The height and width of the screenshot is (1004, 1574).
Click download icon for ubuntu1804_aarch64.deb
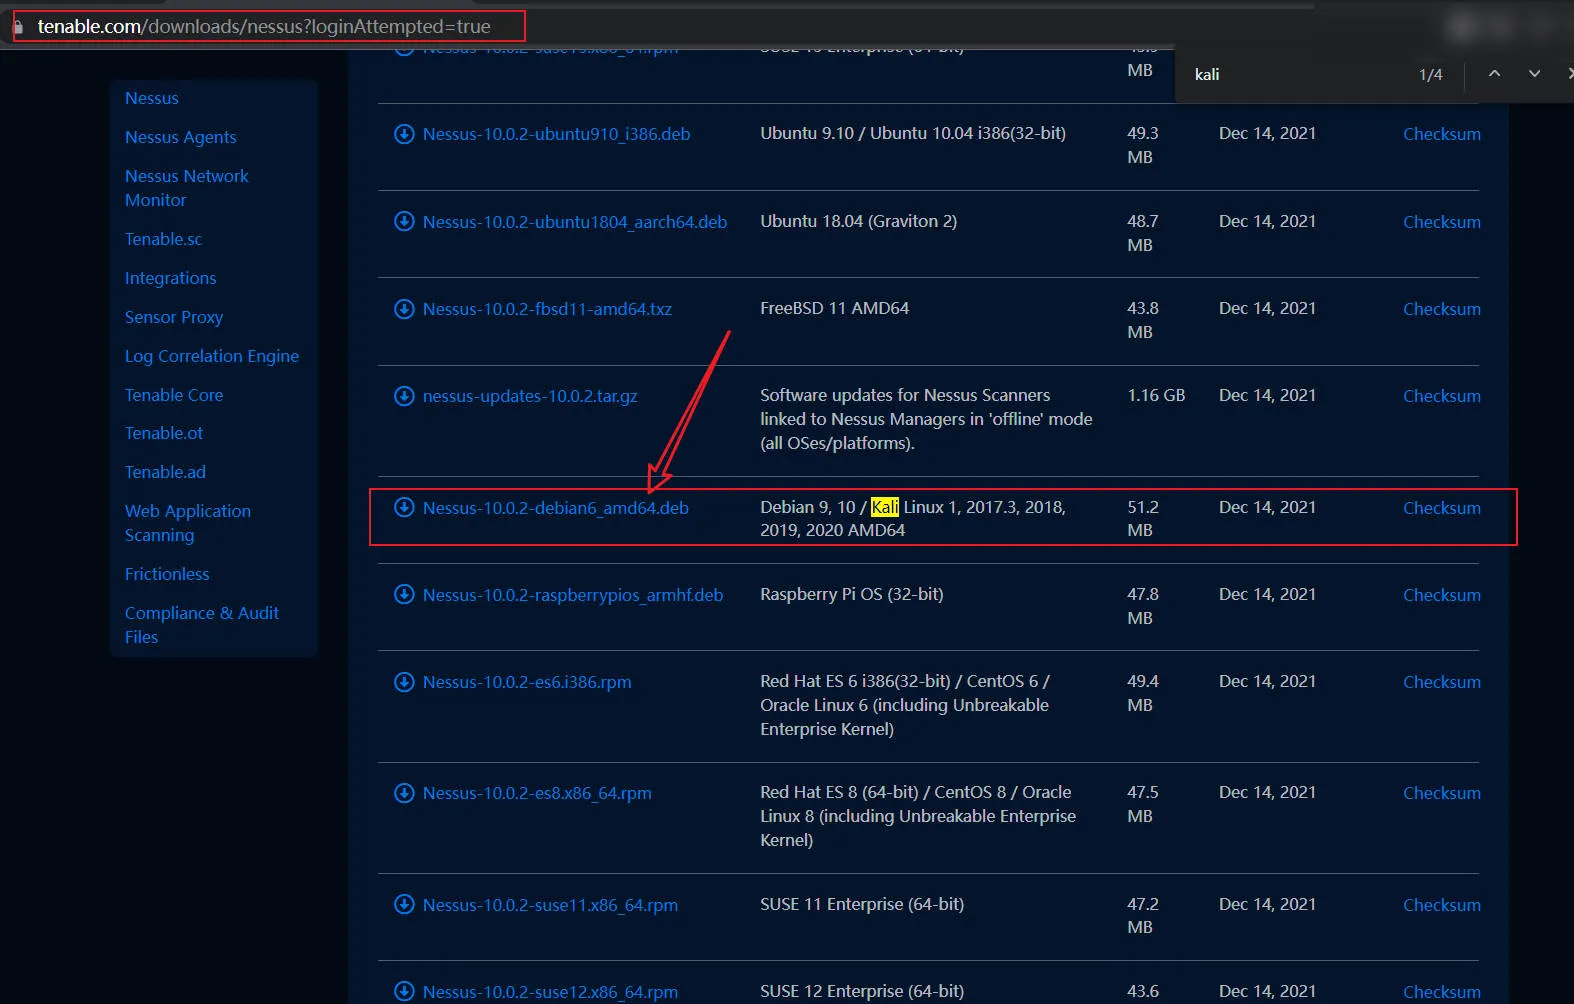tap(404, 221)
